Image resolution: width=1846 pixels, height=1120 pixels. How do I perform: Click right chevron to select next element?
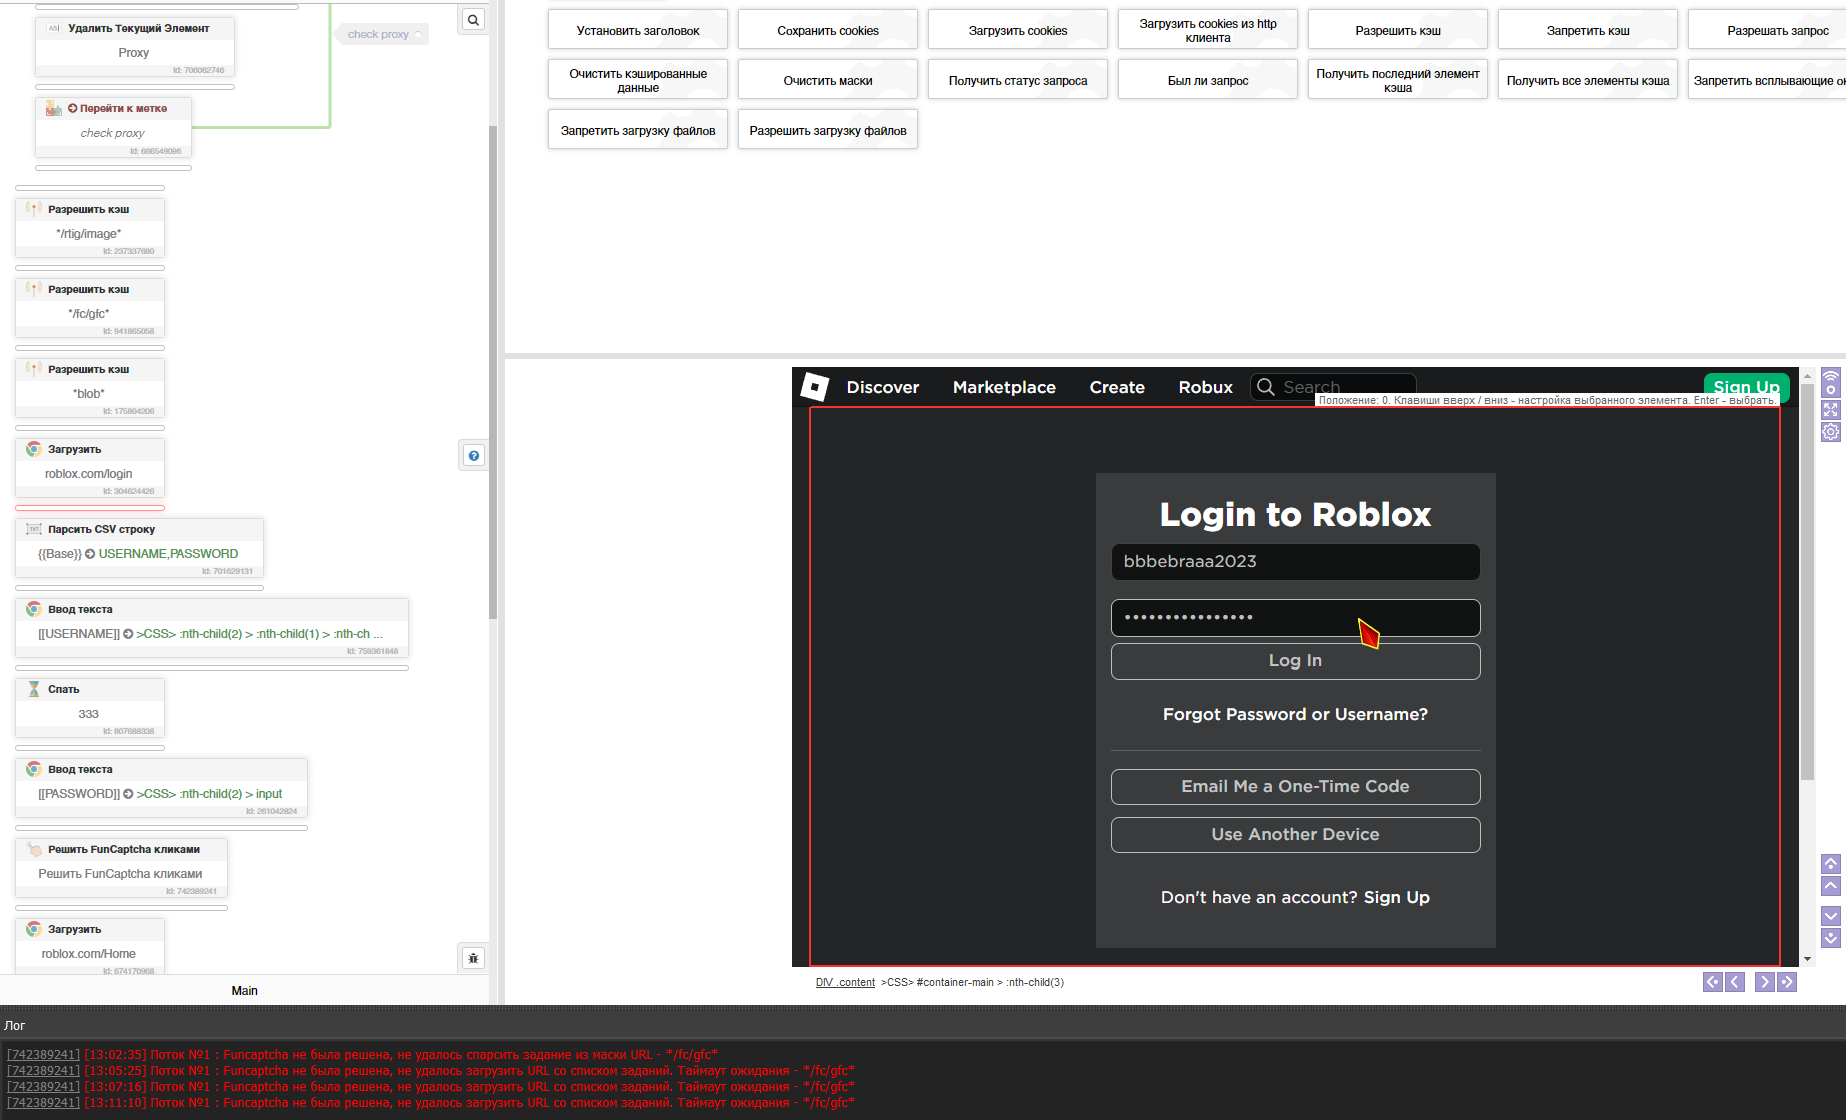pos(1764,982)
